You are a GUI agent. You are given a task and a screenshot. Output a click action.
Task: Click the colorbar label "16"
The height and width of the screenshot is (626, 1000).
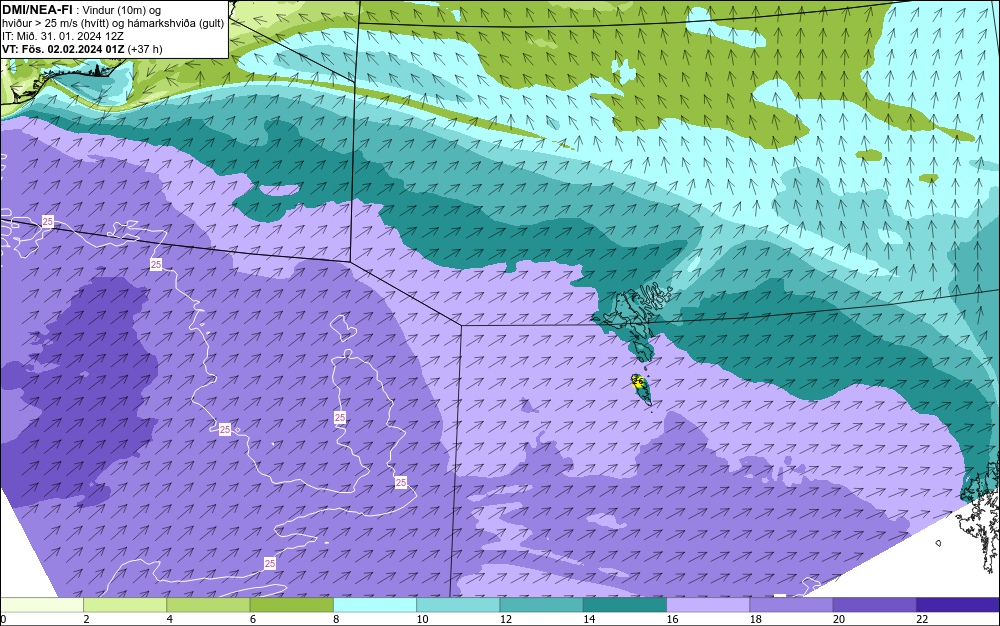click(x=673, y=619)
